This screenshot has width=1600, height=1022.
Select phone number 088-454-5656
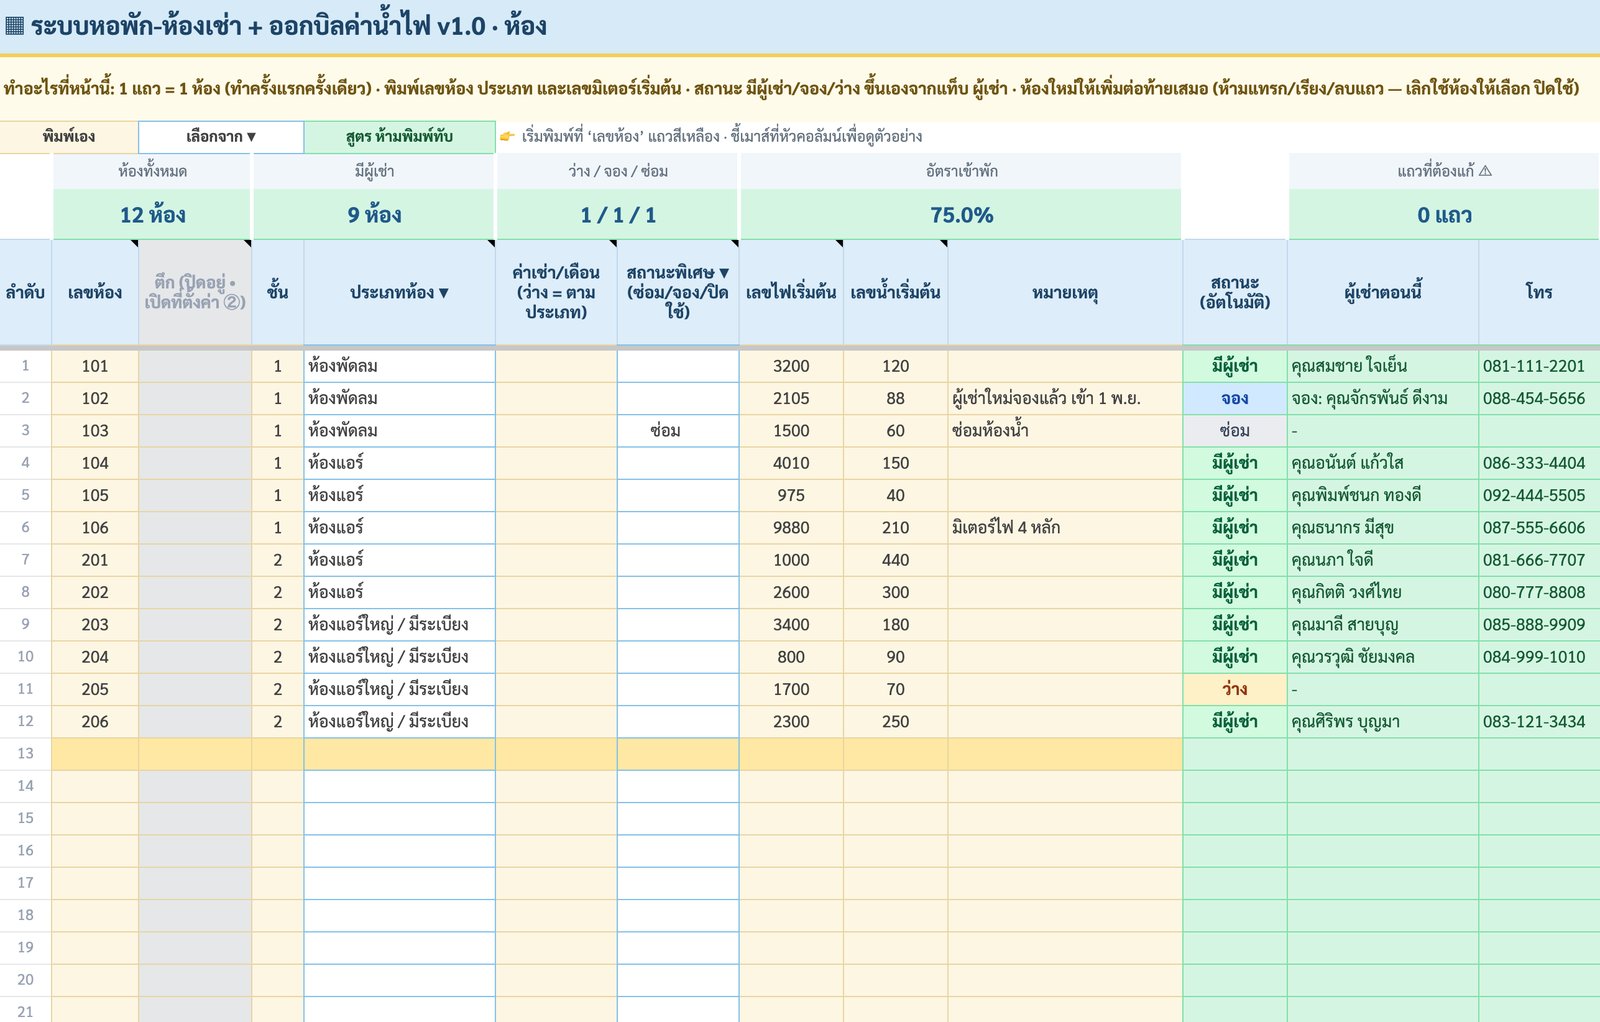pos(1539,398)
